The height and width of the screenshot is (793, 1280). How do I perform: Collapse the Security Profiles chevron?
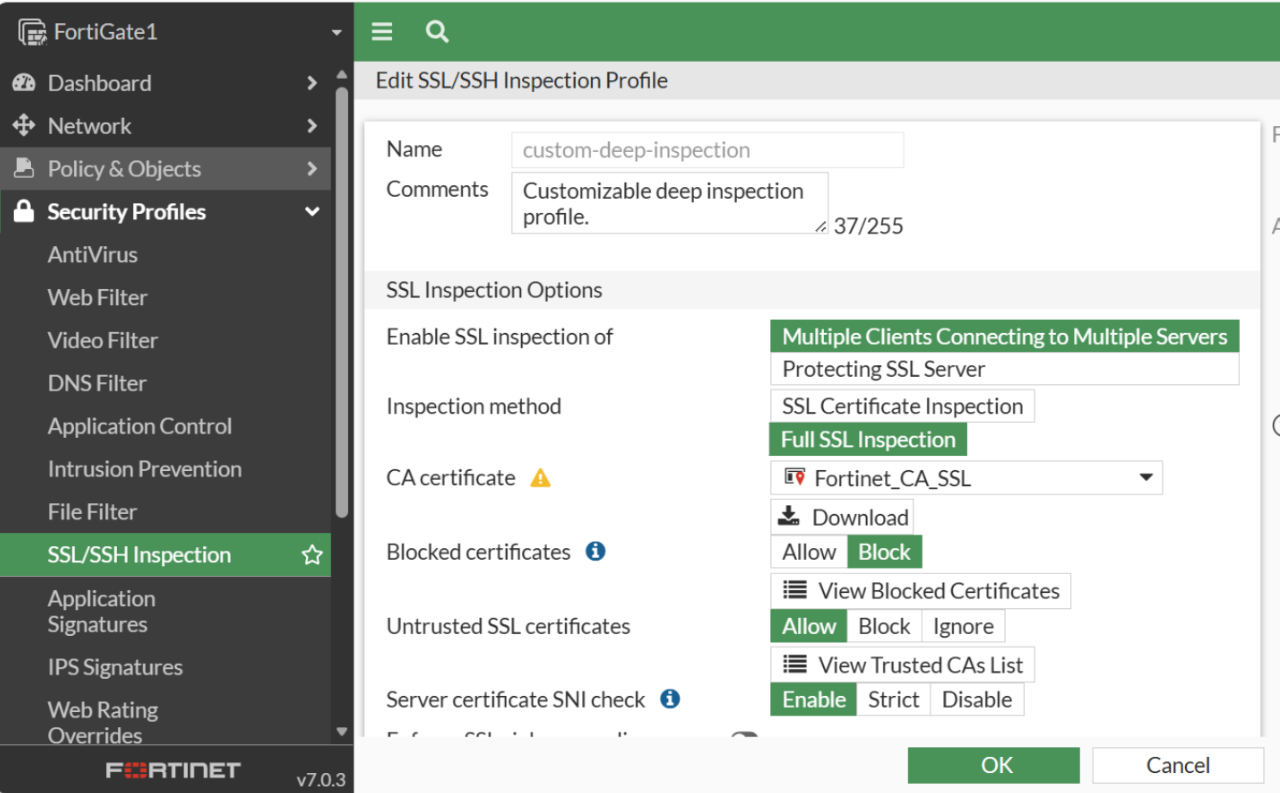(x=312, y=212)
